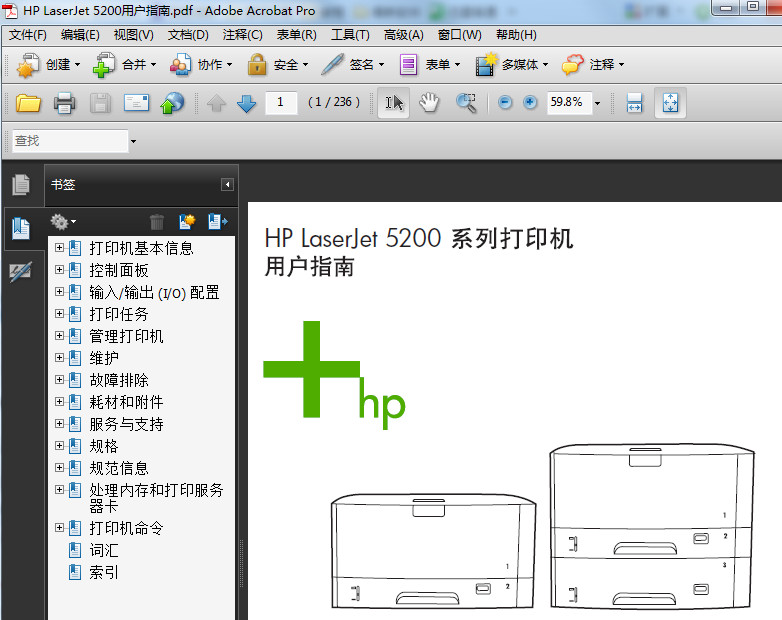782x620 pixels.
Task: Click the Save floppy disk icon
Action: [100, 103]
